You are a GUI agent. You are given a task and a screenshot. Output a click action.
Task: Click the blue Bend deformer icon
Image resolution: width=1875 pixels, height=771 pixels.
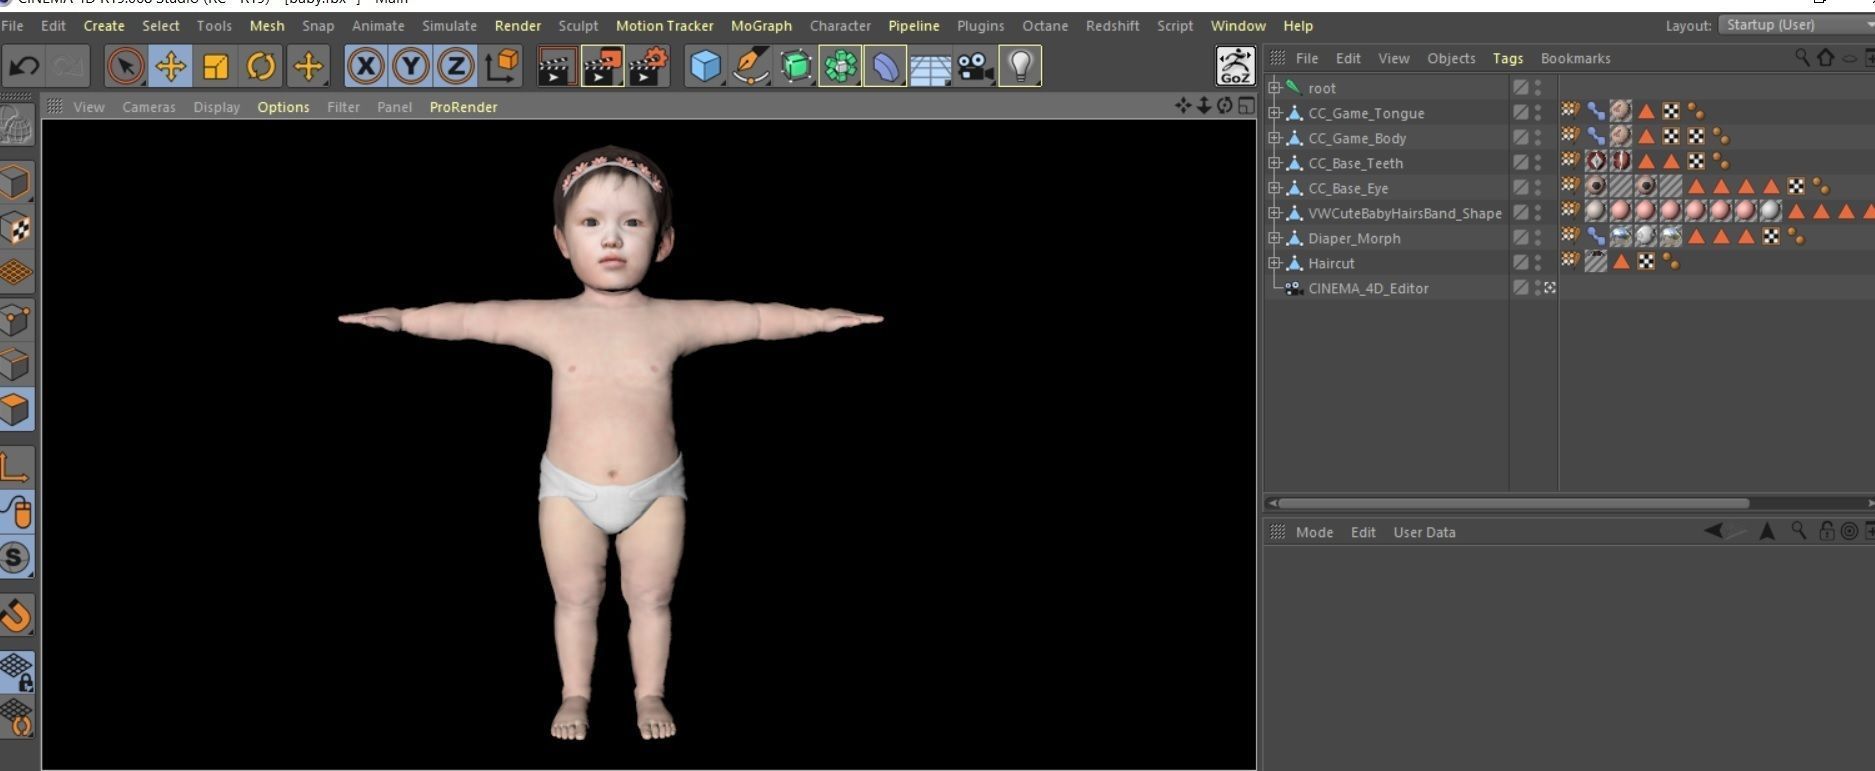click(885, 67)
